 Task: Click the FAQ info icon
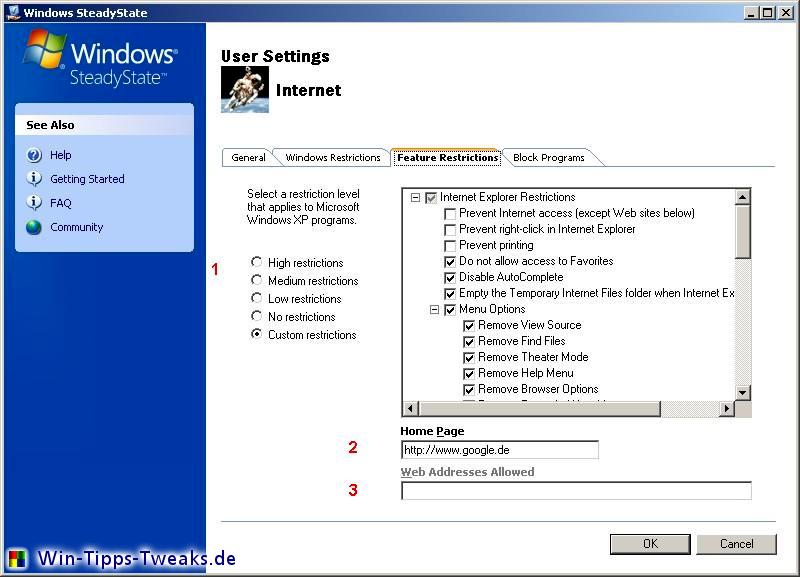[34, 203]
